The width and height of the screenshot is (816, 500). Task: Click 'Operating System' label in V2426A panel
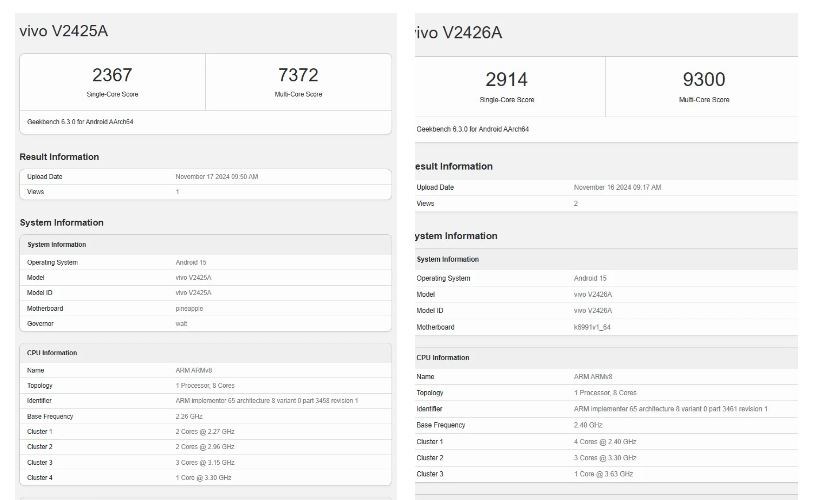443,278
